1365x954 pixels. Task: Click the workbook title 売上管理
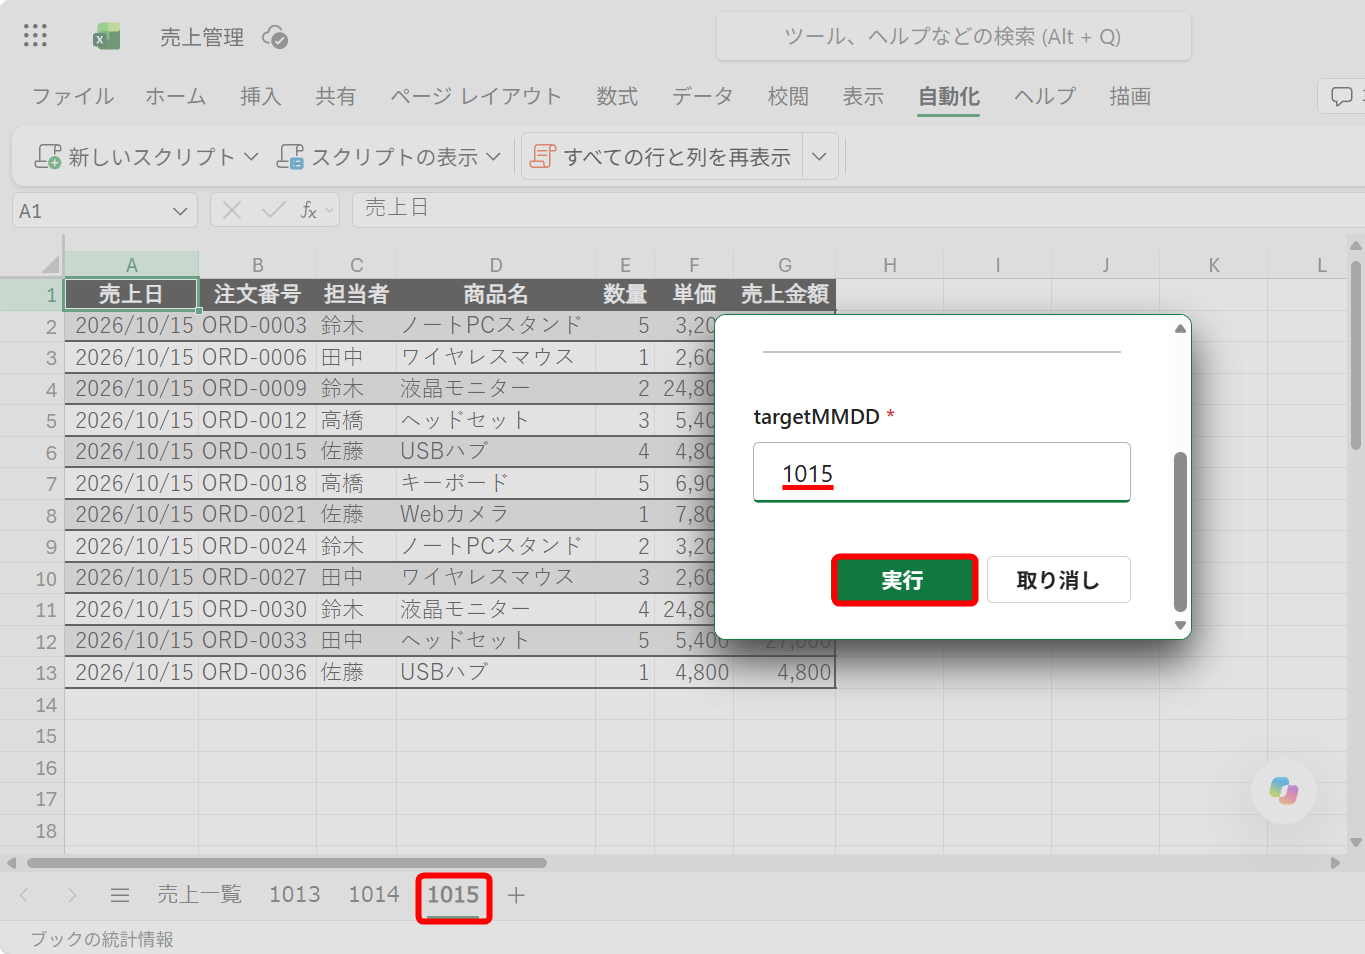click(202, 37)
